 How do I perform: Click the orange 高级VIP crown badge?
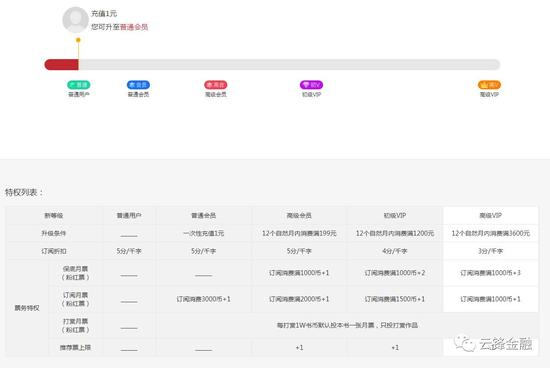coord(489,85)
